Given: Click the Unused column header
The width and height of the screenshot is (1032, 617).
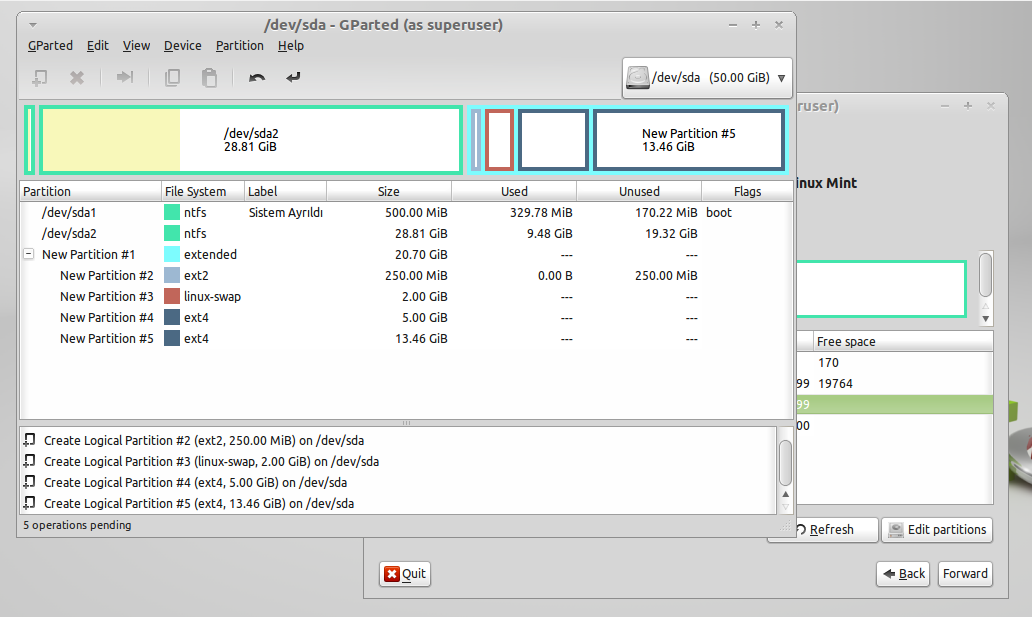Looking at the screenshot, I should point(639,192).
